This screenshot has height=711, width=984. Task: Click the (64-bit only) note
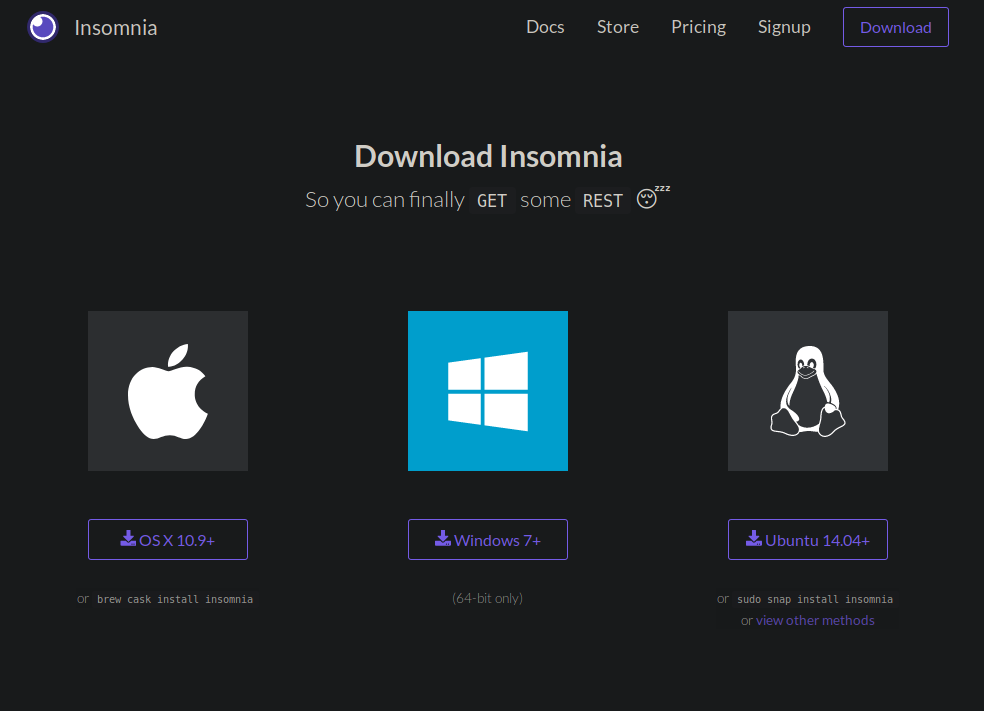488,599
